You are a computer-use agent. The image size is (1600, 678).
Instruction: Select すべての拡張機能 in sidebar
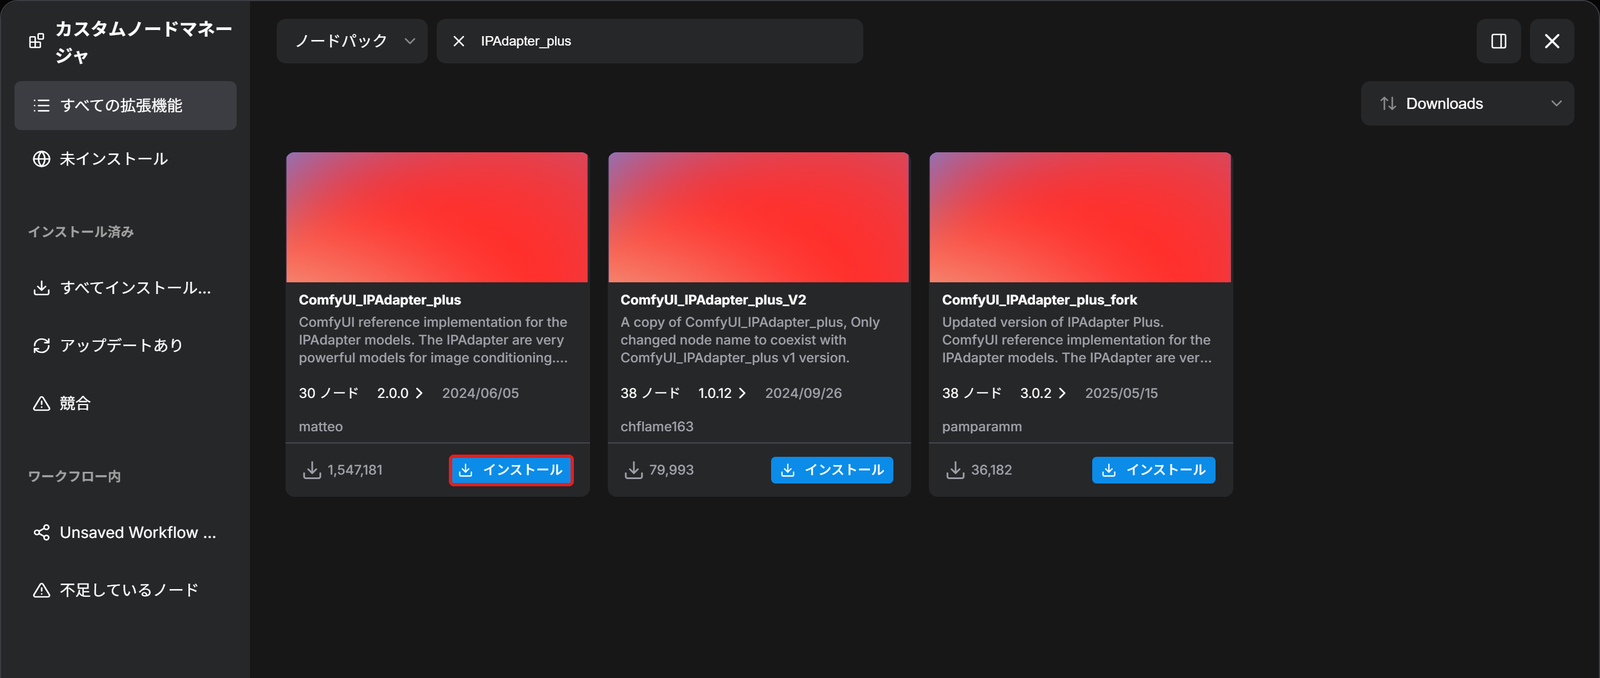[x=125, y=105]
